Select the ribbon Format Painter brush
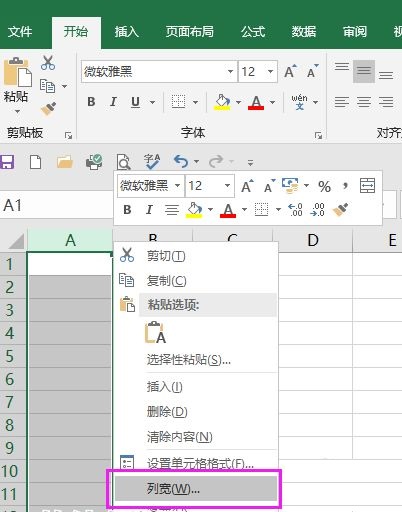The height and width of the screenshot is (512, 402). point(48,109)
